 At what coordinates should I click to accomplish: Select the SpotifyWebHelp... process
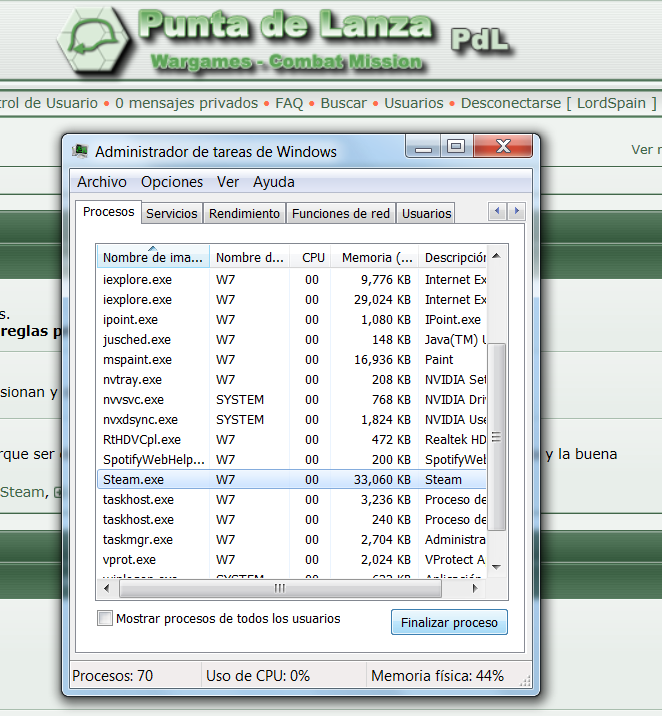291,460
